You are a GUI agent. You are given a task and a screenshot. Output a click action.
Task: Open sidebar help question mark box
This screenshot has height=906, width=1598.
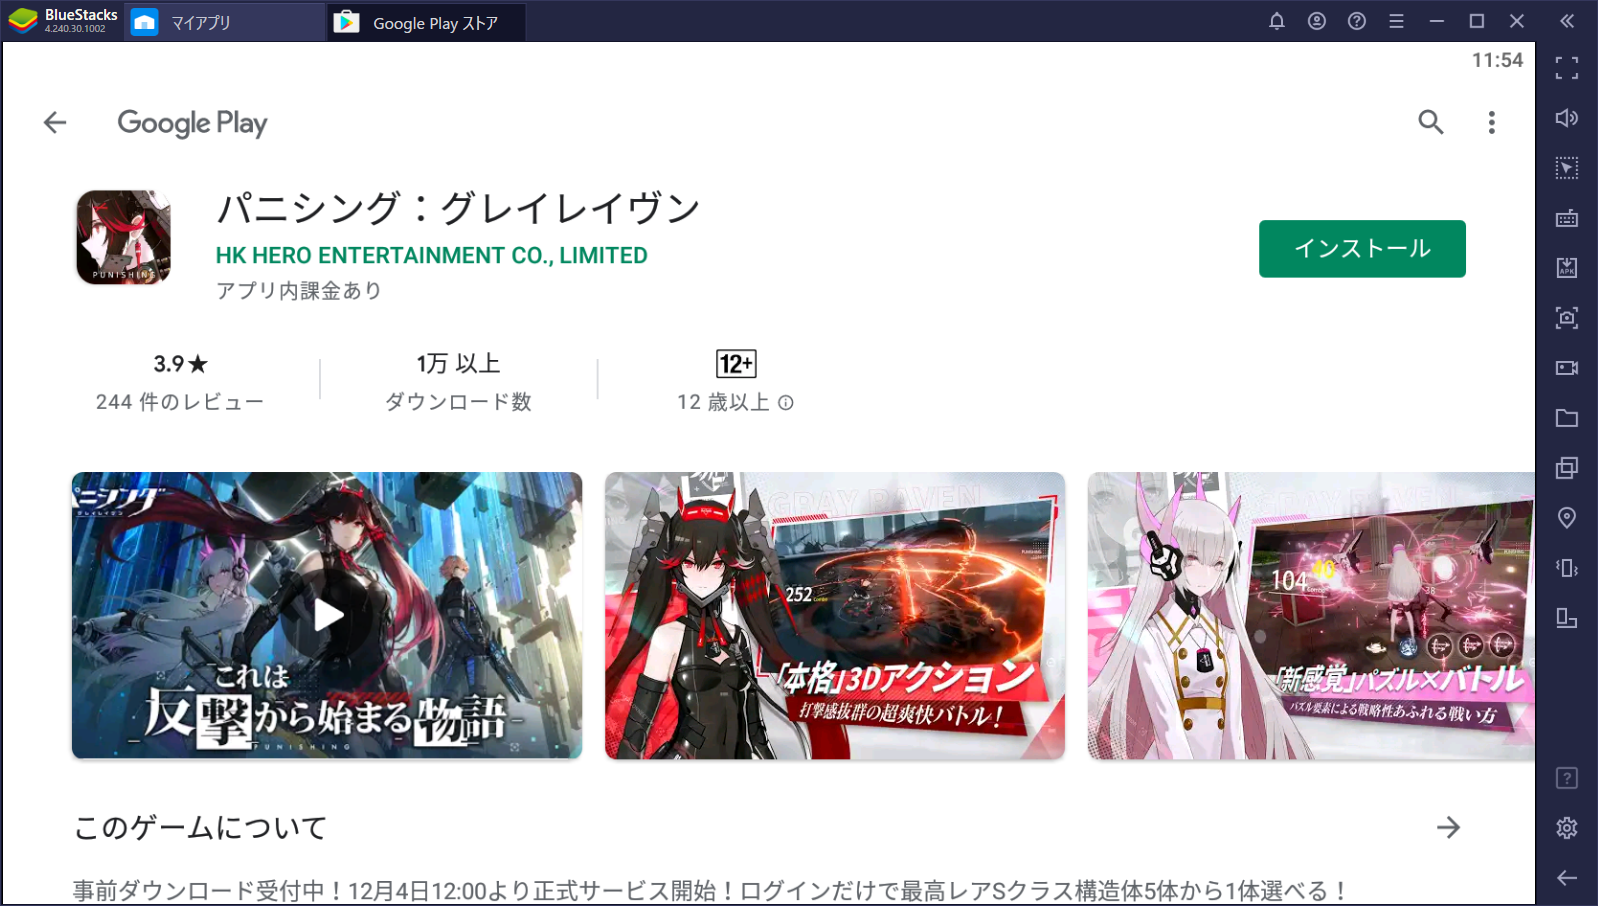[1567, 778]
